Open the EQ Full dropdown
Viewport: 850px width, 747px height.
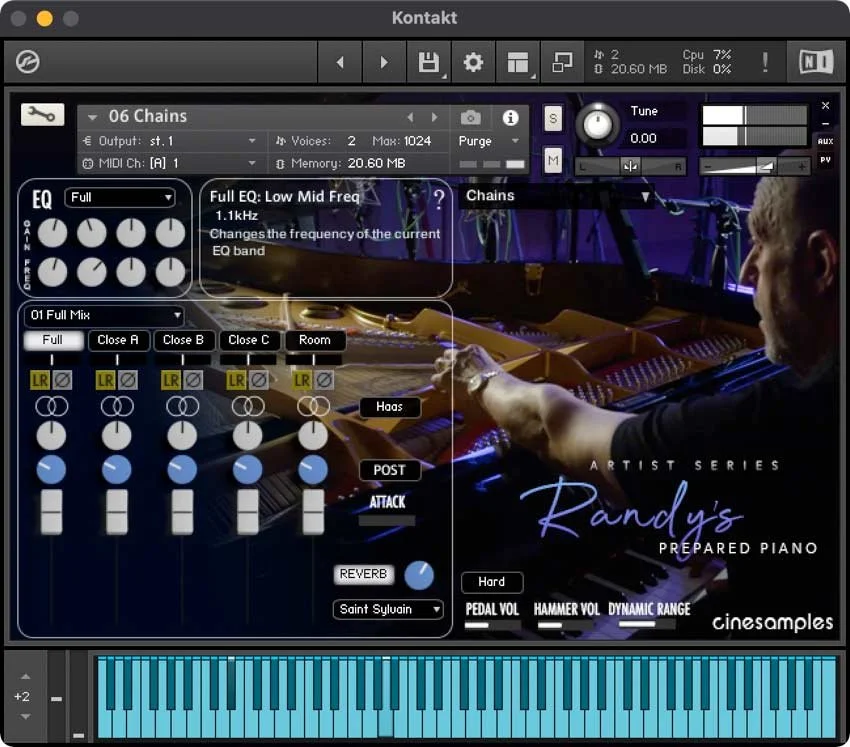pos(120,197)
